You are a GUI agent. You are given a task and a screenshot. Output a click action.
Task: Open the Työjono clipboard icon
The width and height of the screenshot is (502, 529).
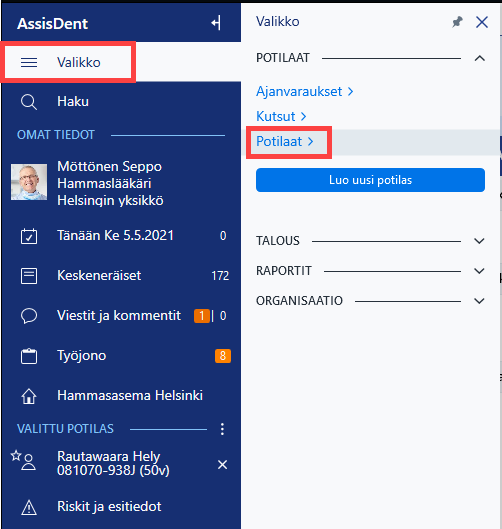29,356
